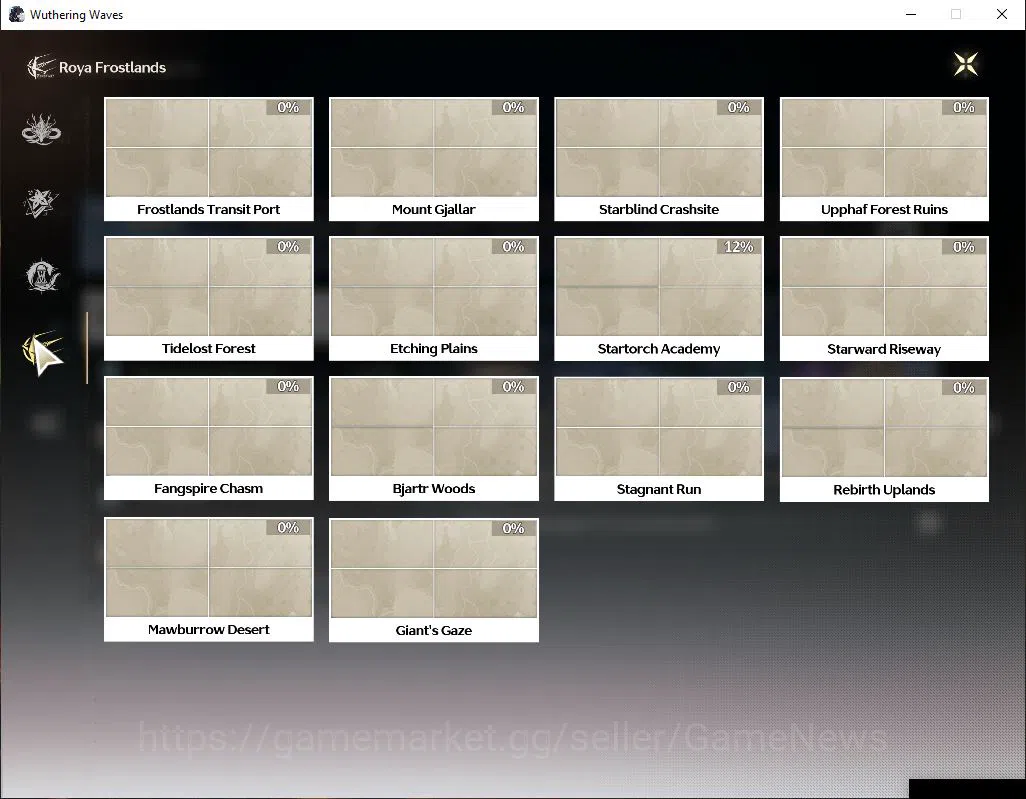Click the Mawburrow Desert label text

point(209,630)
